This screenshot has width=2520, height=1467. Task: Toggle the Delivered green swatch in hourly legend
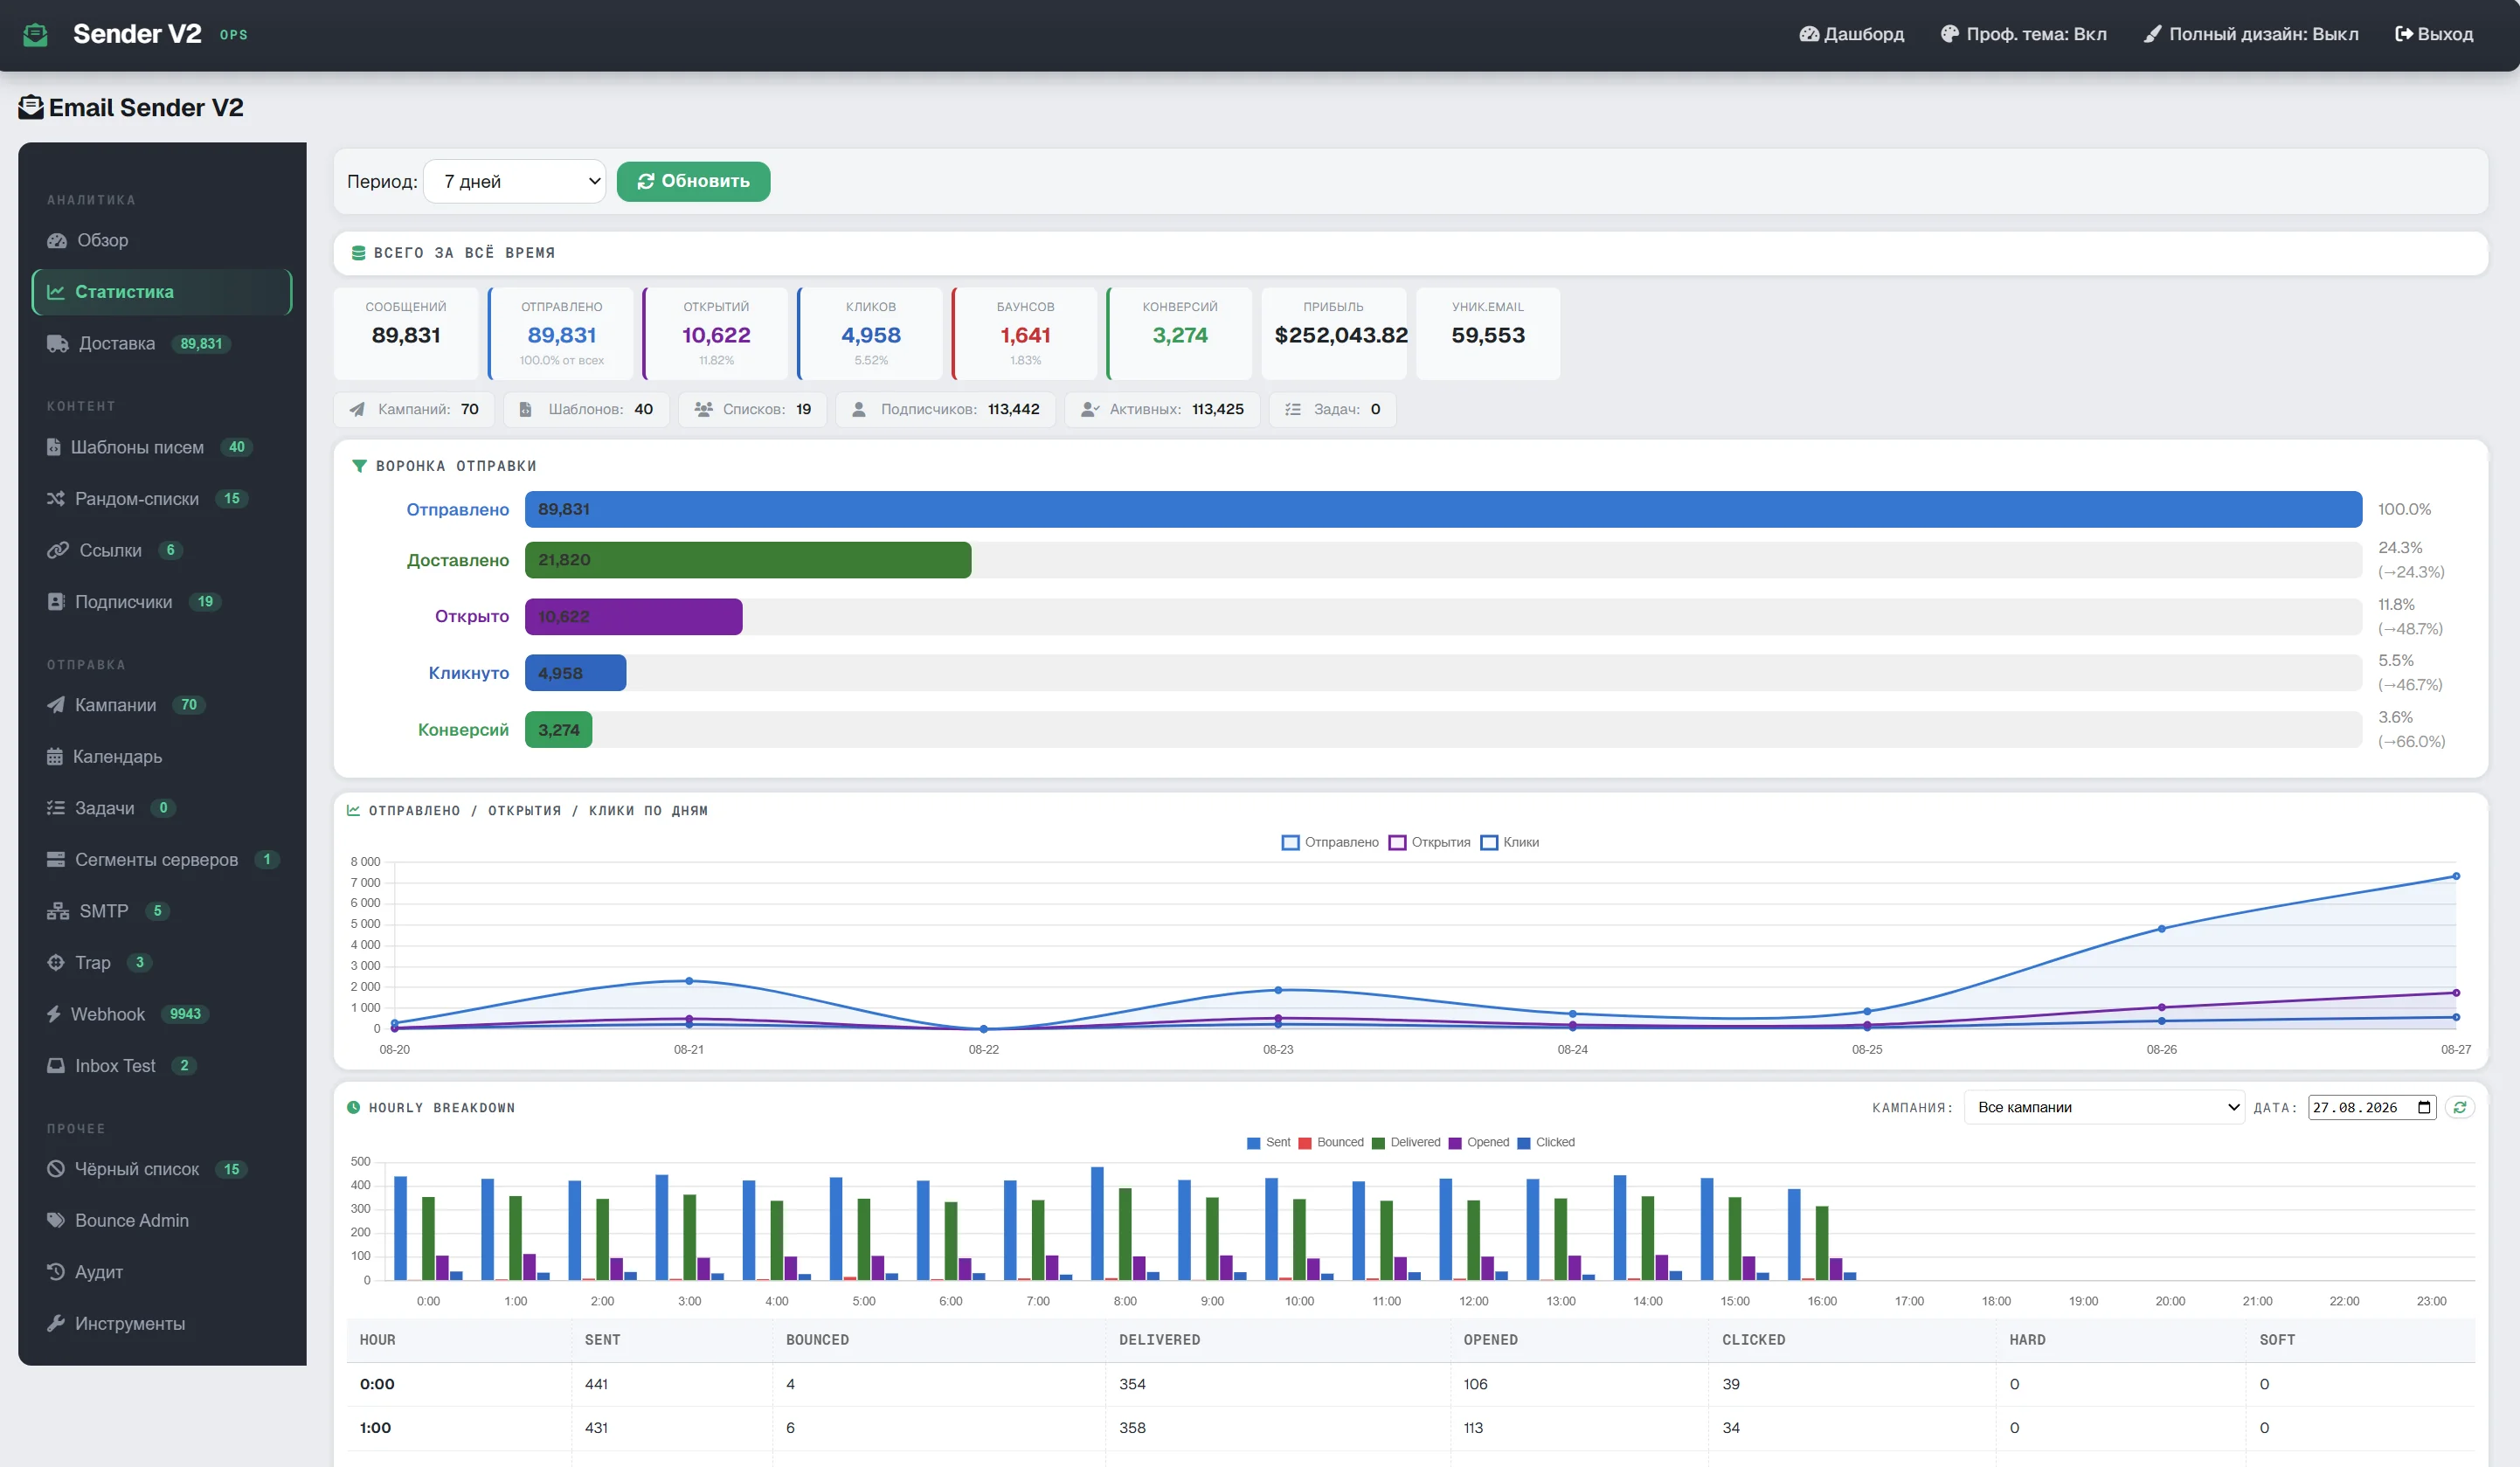pyautogui.click(x=1378, y=1143)
